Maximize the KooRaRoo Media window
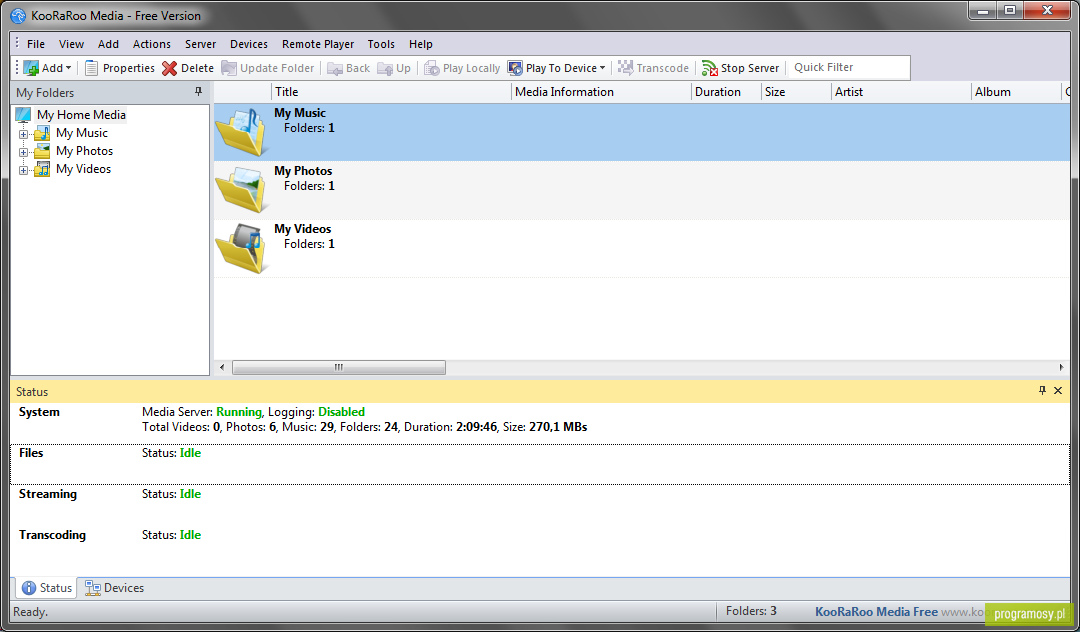The height and width of the screenshot is (632, 1080). click(x=1010, y=11)
